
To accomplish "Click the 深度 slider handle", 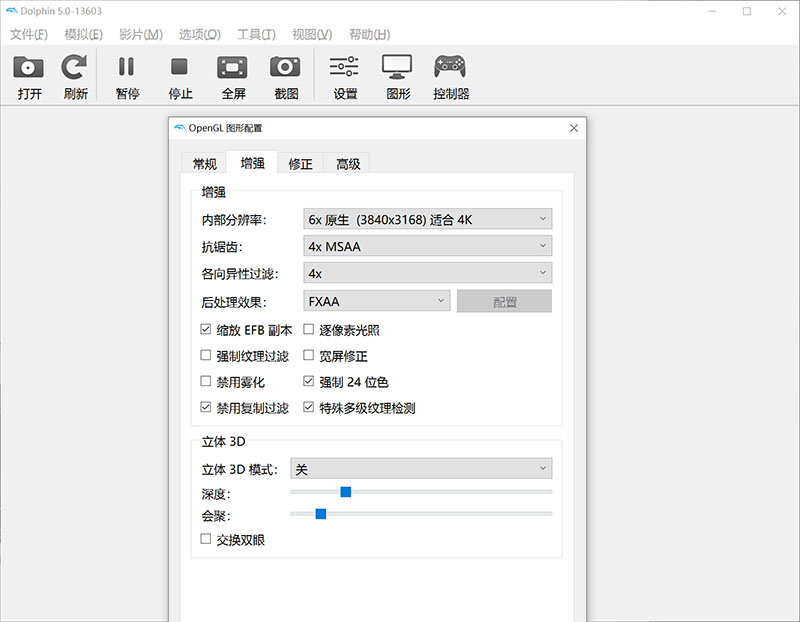I will (345, 491).
